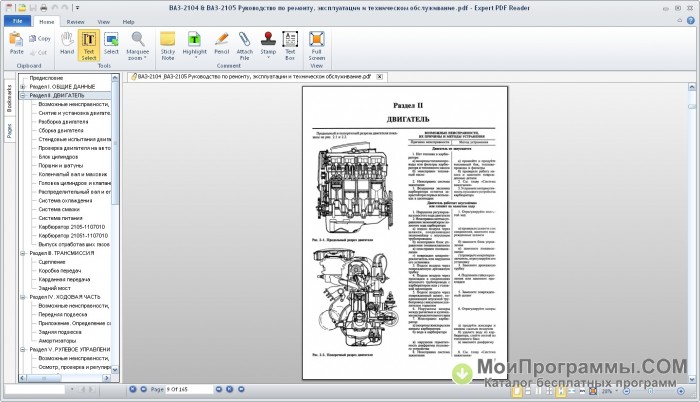Click the Print icon in quick access bar
This screenshot has width=700, height=402.
(43, 8)
